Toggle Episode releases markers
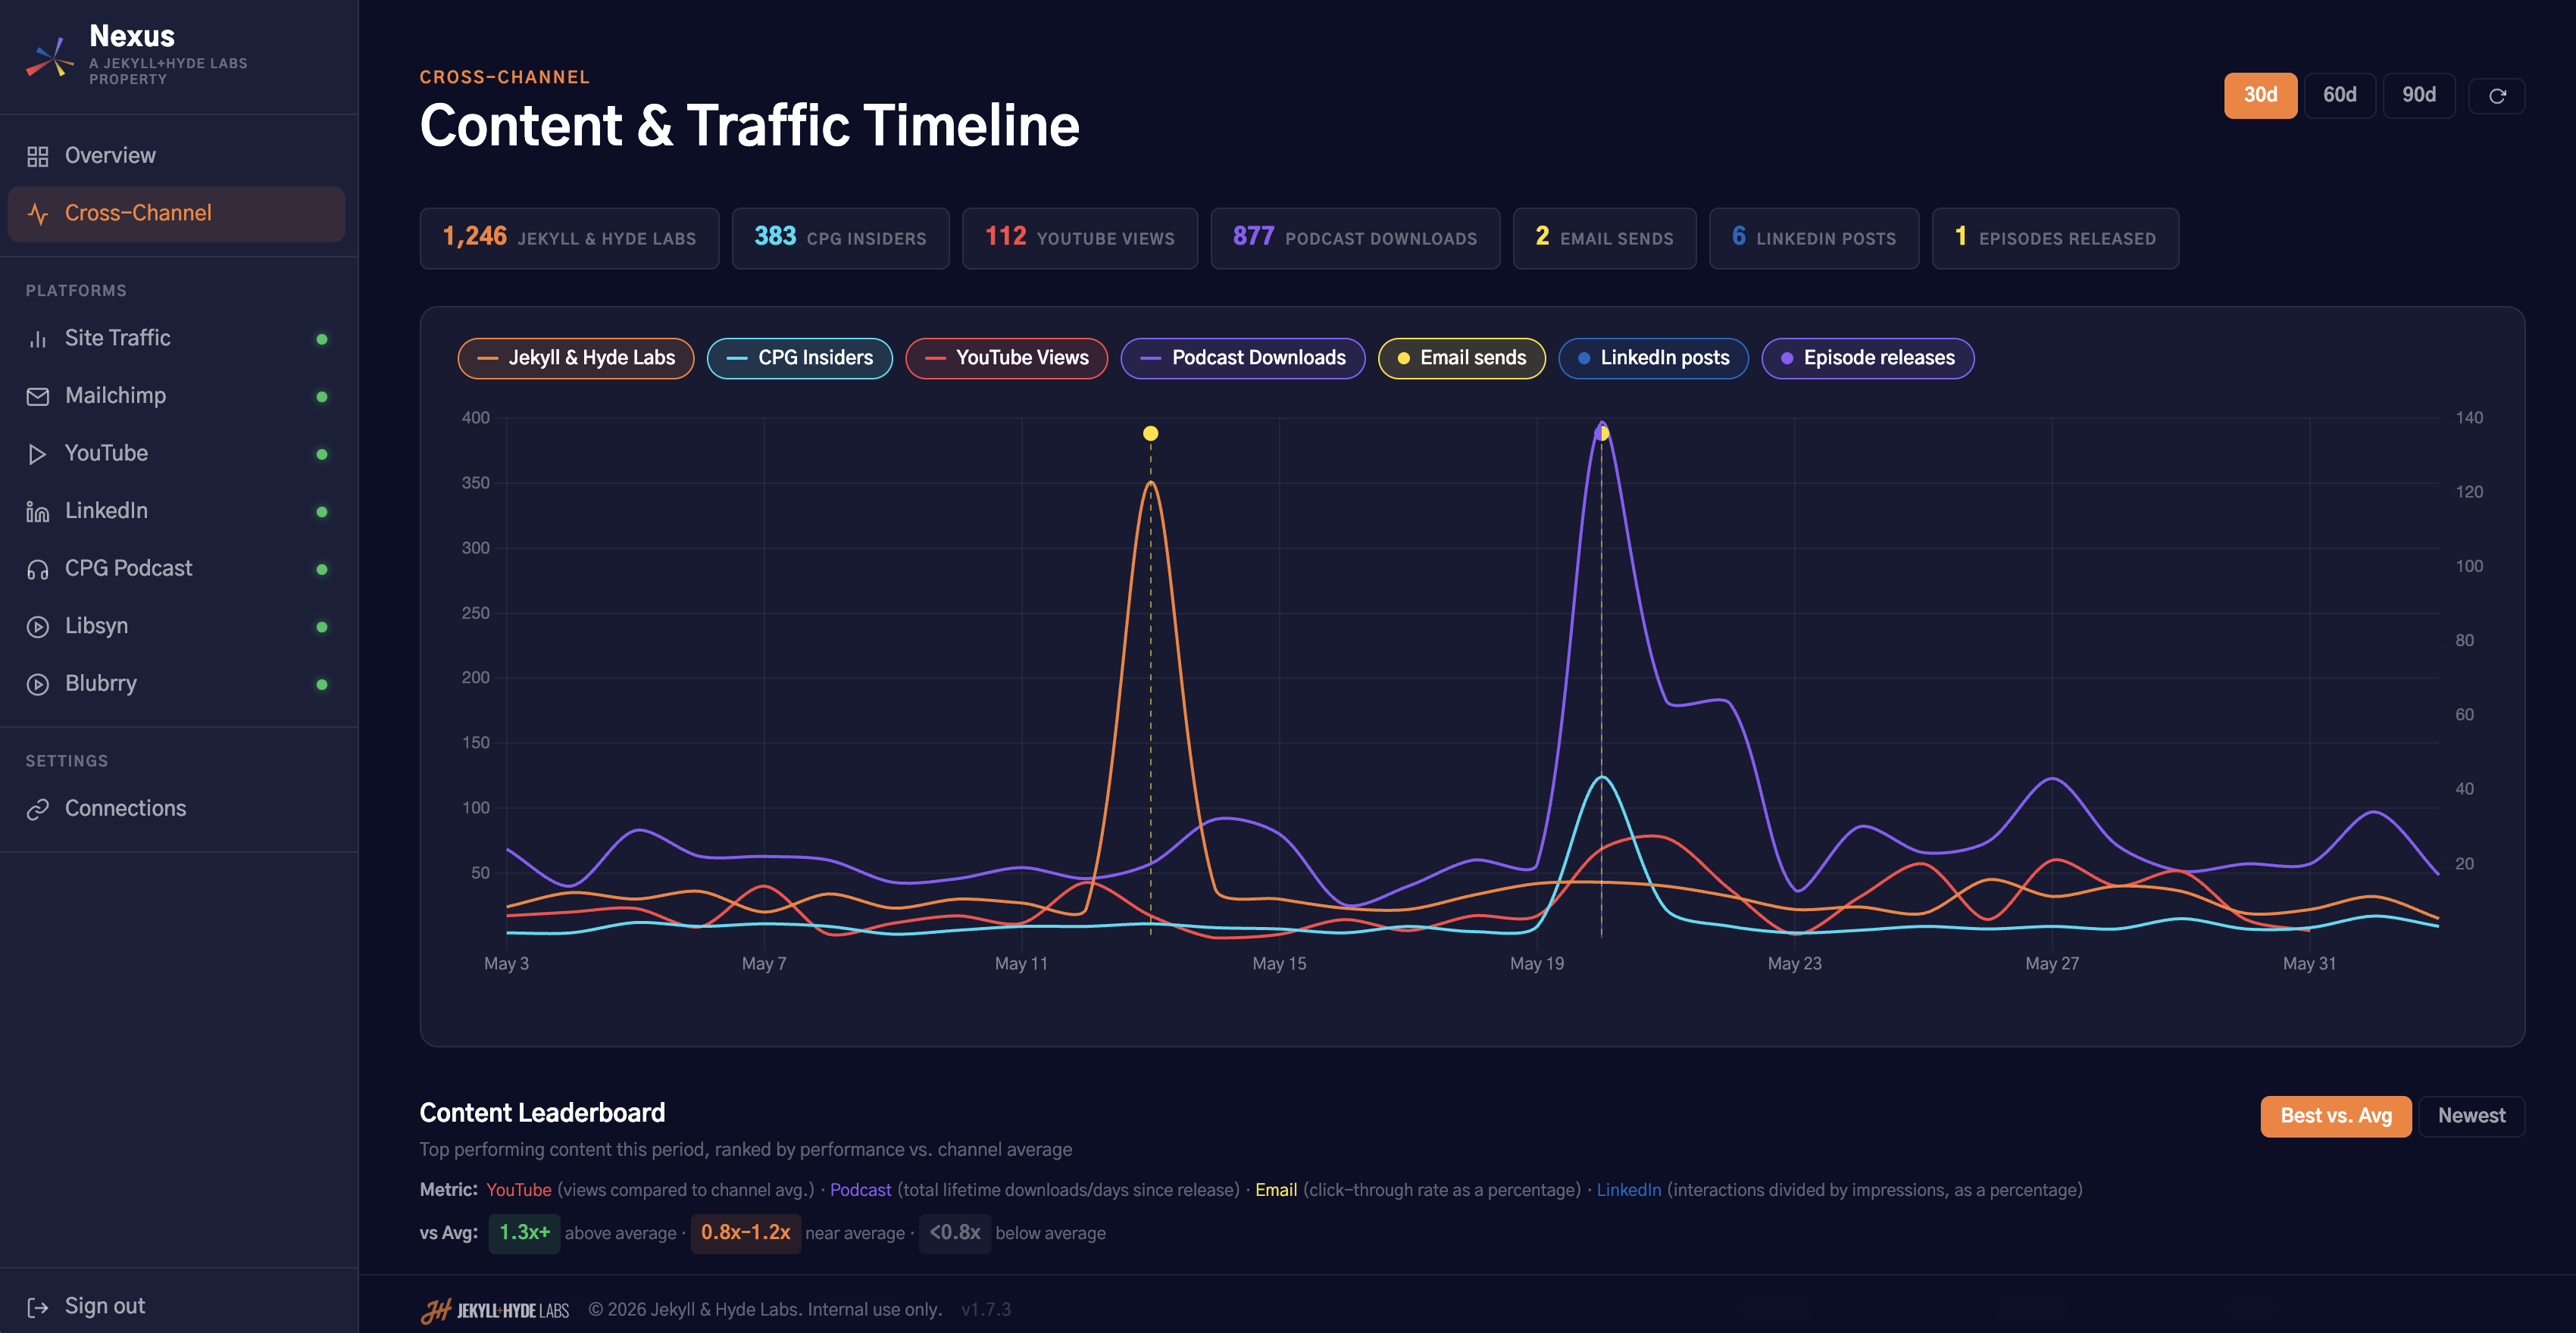 click(1867, 358)
